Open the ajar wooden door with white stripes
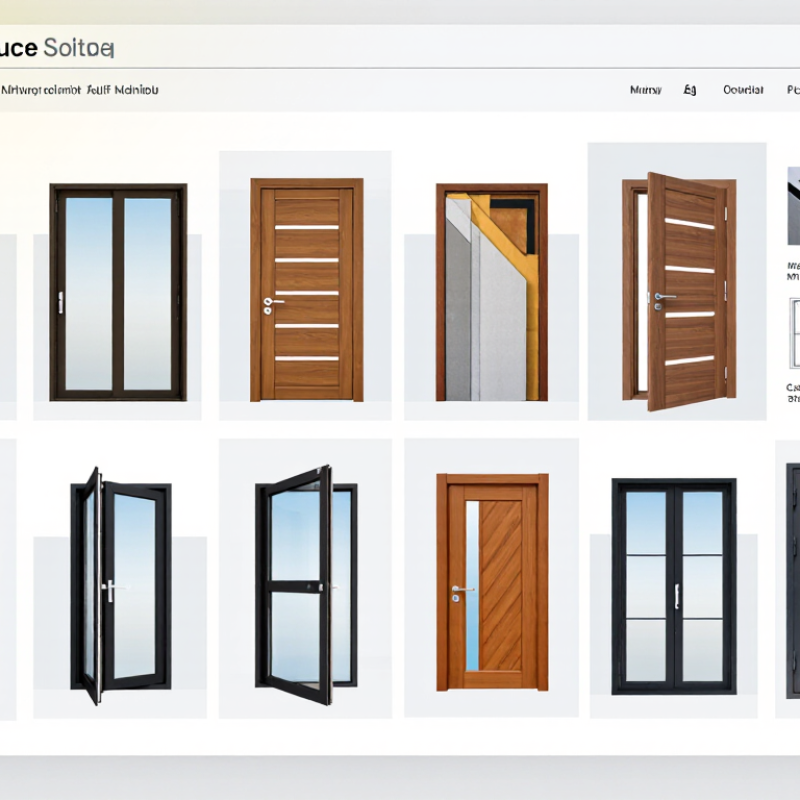The width and height of the screenshot is (800, 800). pos(679,291)
